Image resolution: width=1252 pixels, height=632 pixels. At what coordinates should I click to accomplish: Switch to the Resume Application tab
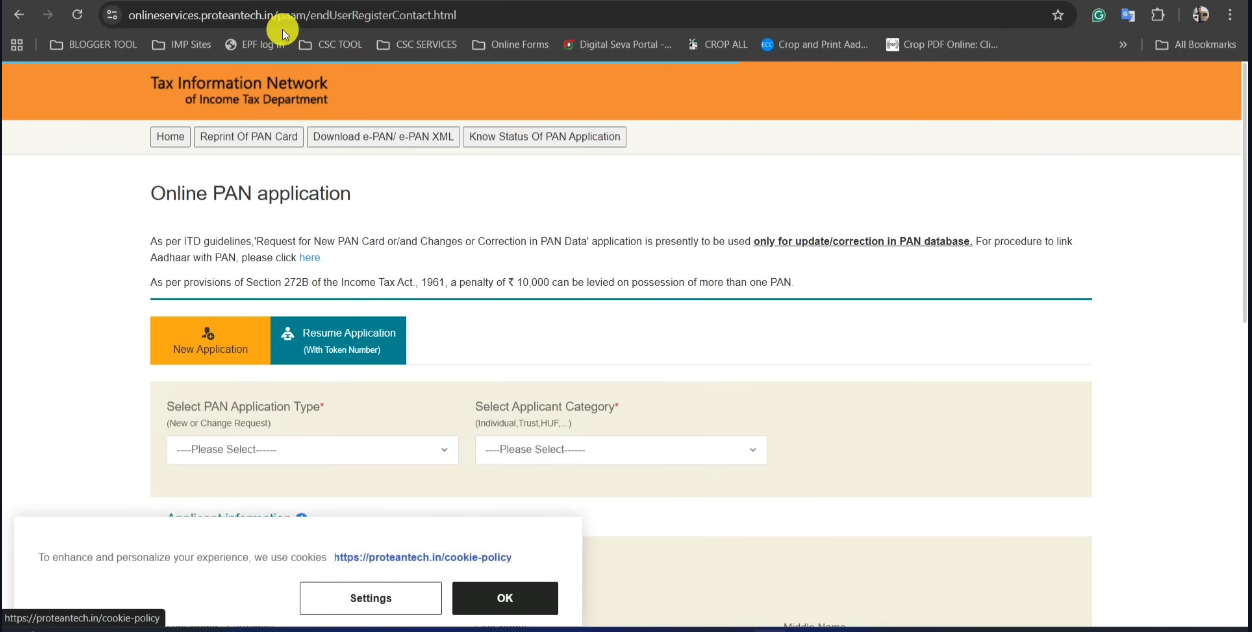(x=338, y=340)
